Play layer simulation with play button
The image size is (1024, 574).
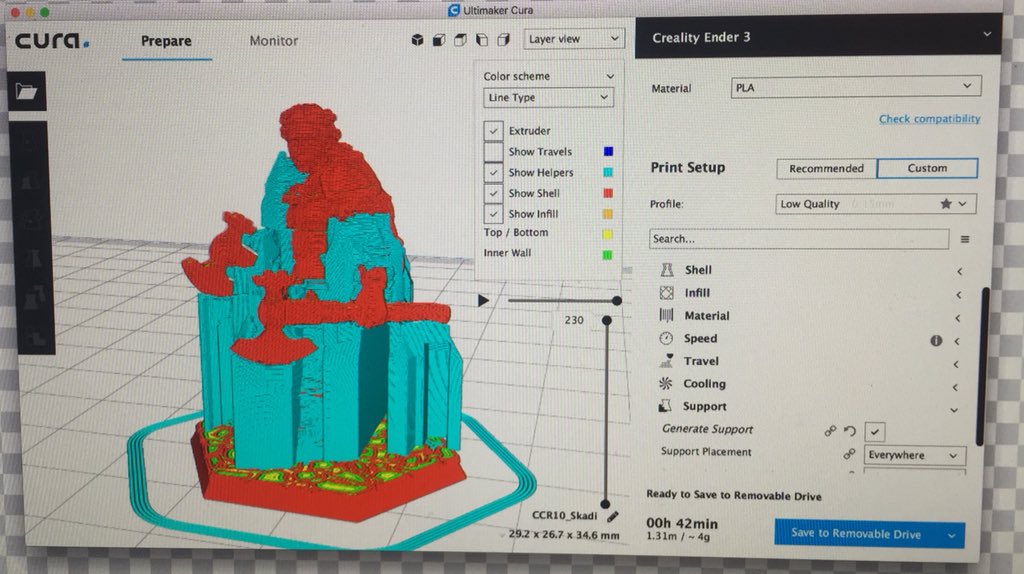pyautogui.click(x=483, y=300)
